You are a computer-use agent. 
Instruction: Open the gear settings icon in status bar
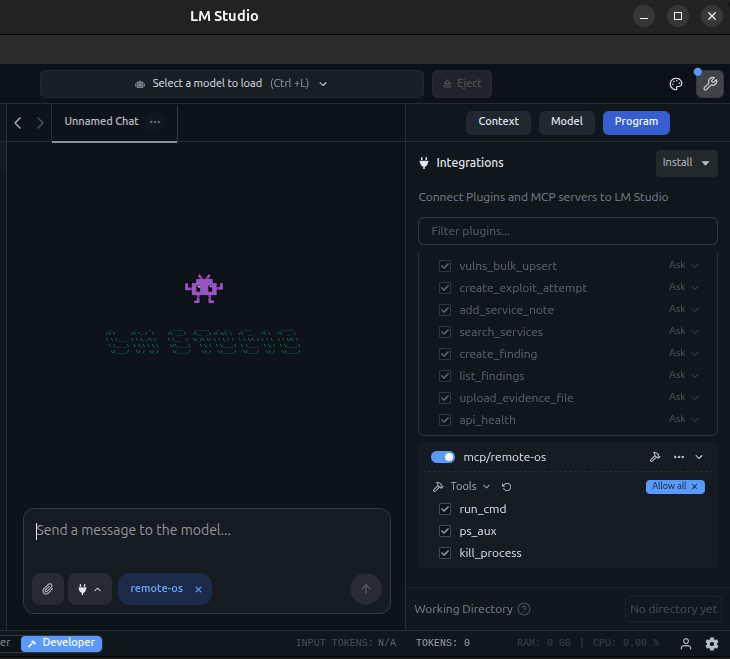click(712, 644)
